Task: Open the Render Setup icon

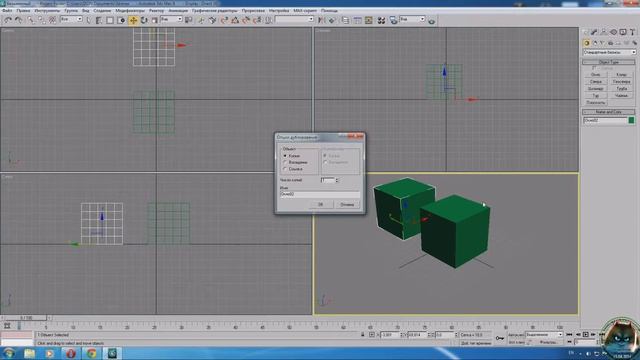Action: click(x=393, y=20)
